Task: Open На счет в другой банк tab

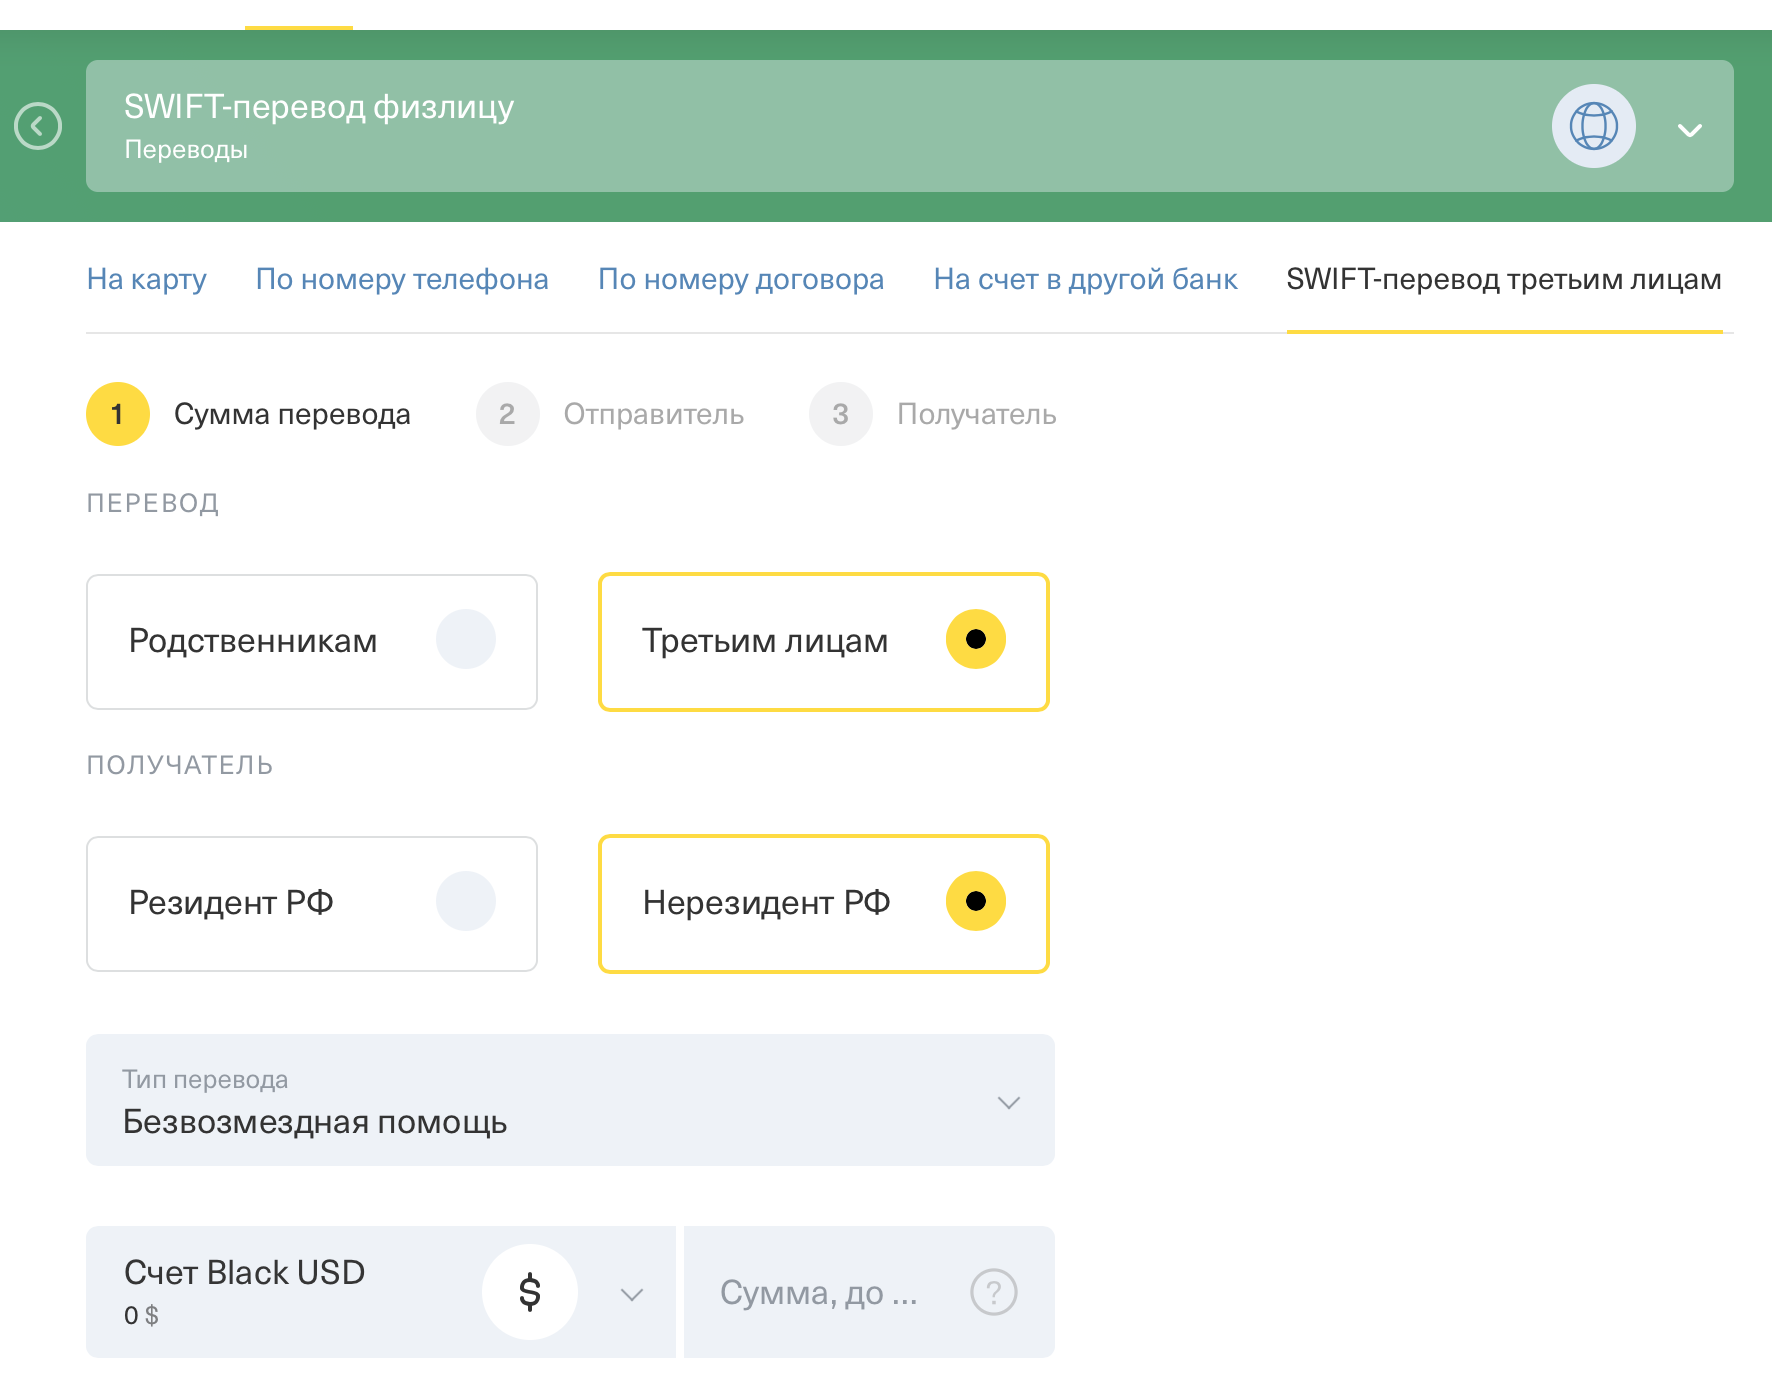Action: pyautogui.click(x=1085, y=279)
